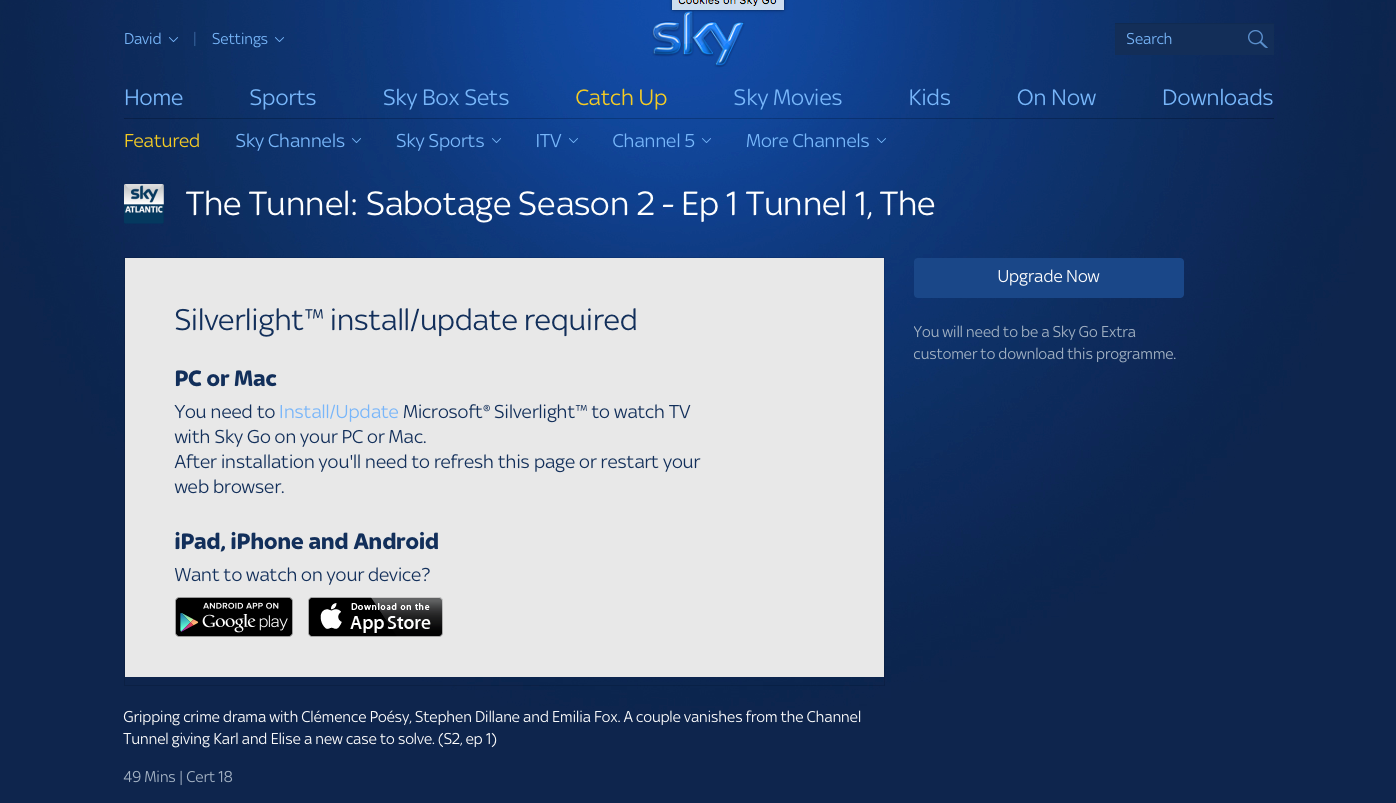Open the More Channels dropdown

[x=816, y=141]
